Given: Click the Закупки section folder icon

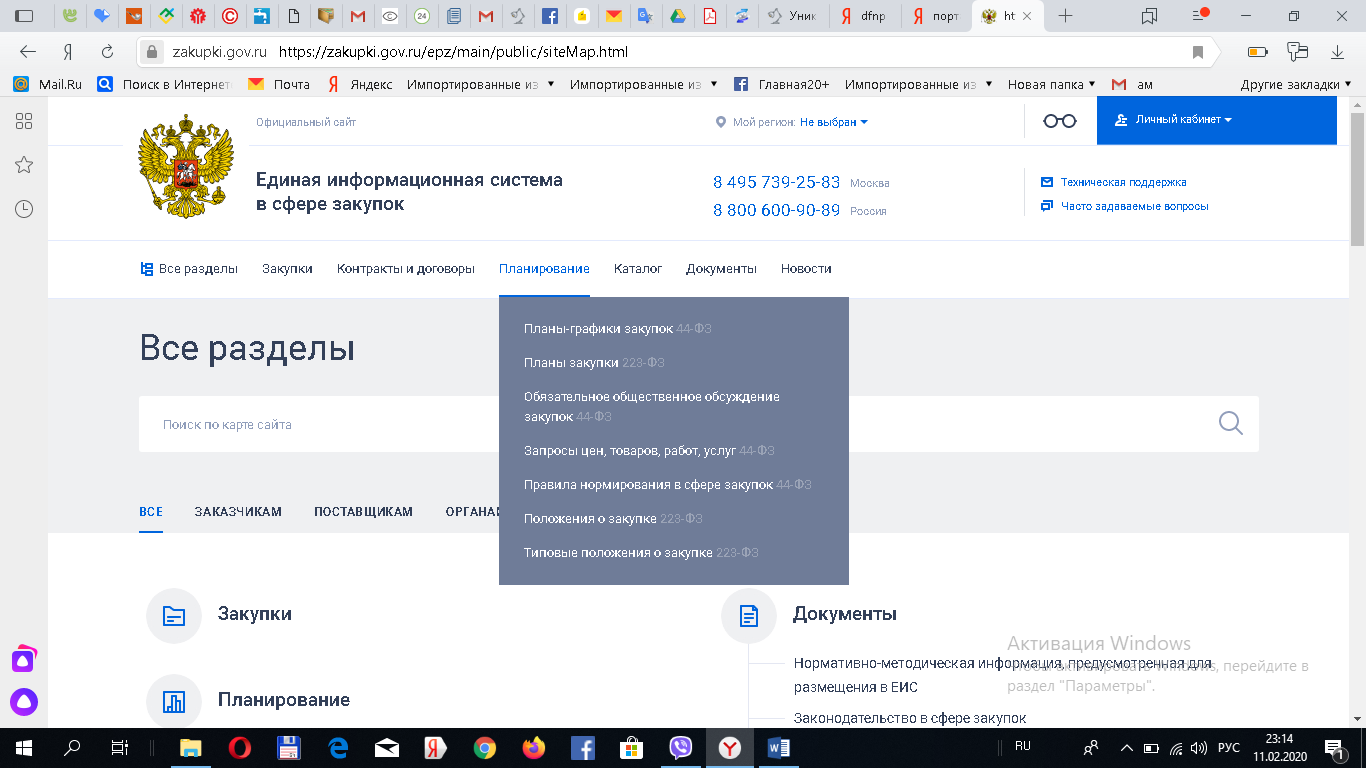Looking at the screenshot, I should tap(174, 616).
